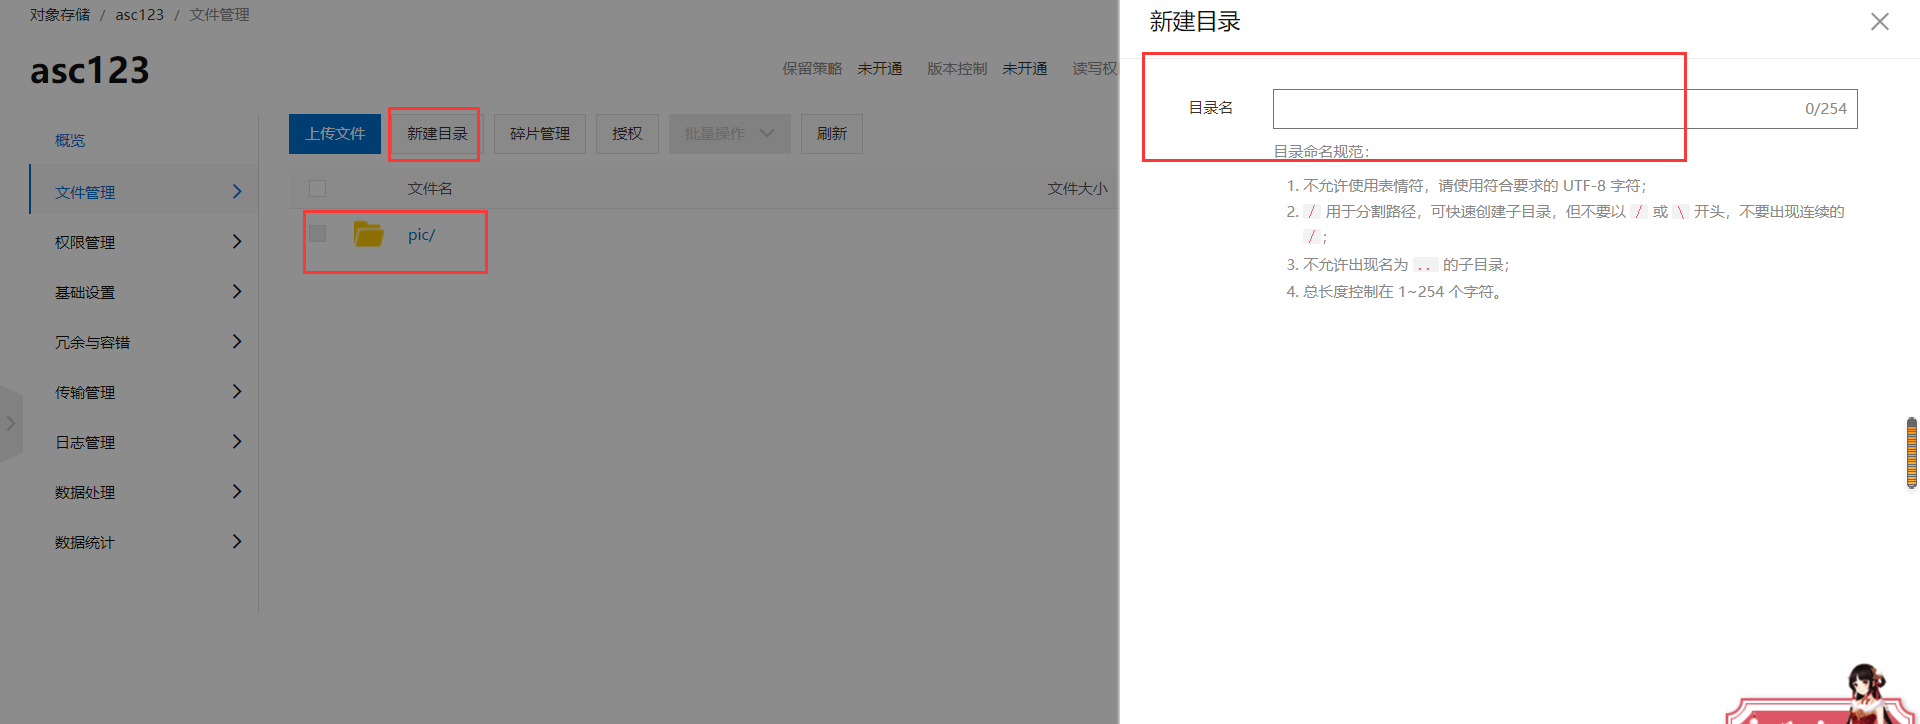Tick the select-all checkbox in header
The height and width of the screenshot is (724, 1920).
coord(318,188)
